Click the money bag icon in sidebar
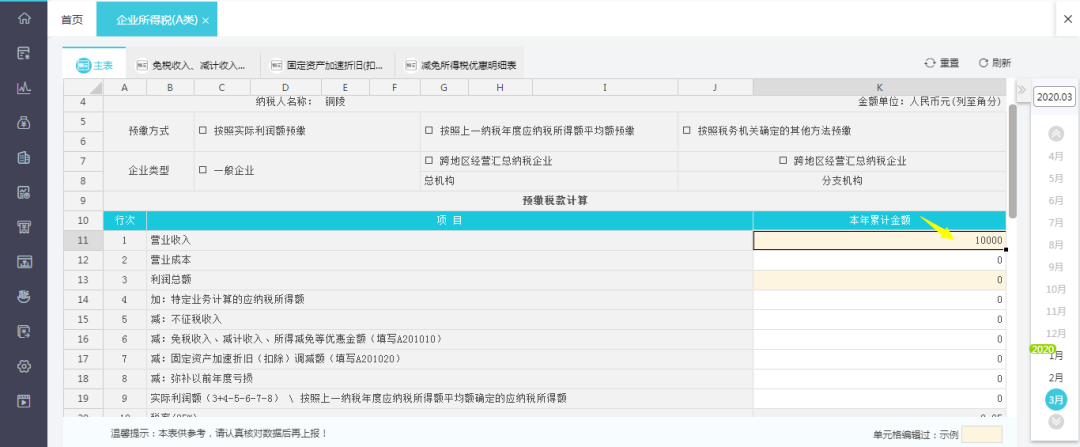The image size is (1080, 447). pos(24,122)
